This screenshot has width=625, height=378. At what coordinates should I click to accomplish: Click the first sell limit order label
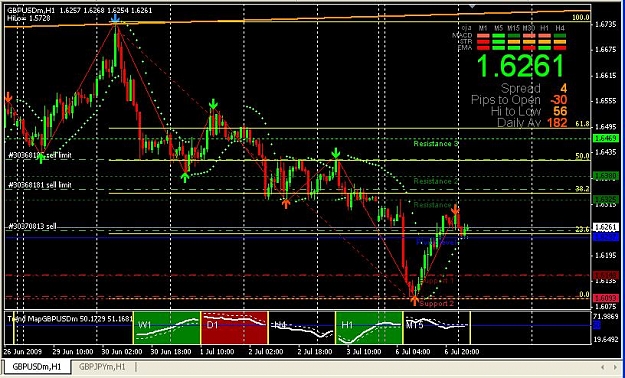pyautogui.click(x=39, y=155)
